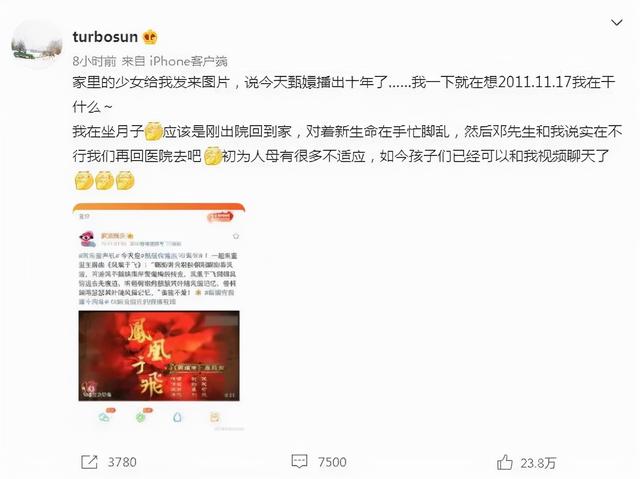This screenshot has width=640, height=479.
Task: Click the repost icon with 3780
Action: (89, 462)
